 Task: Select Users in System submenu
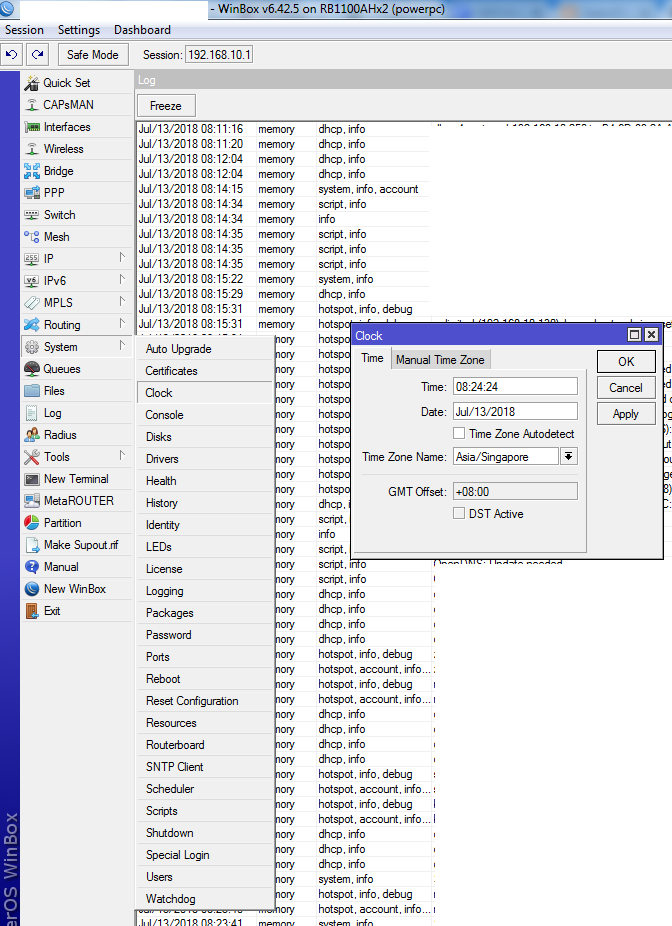(x=204, y=877)
